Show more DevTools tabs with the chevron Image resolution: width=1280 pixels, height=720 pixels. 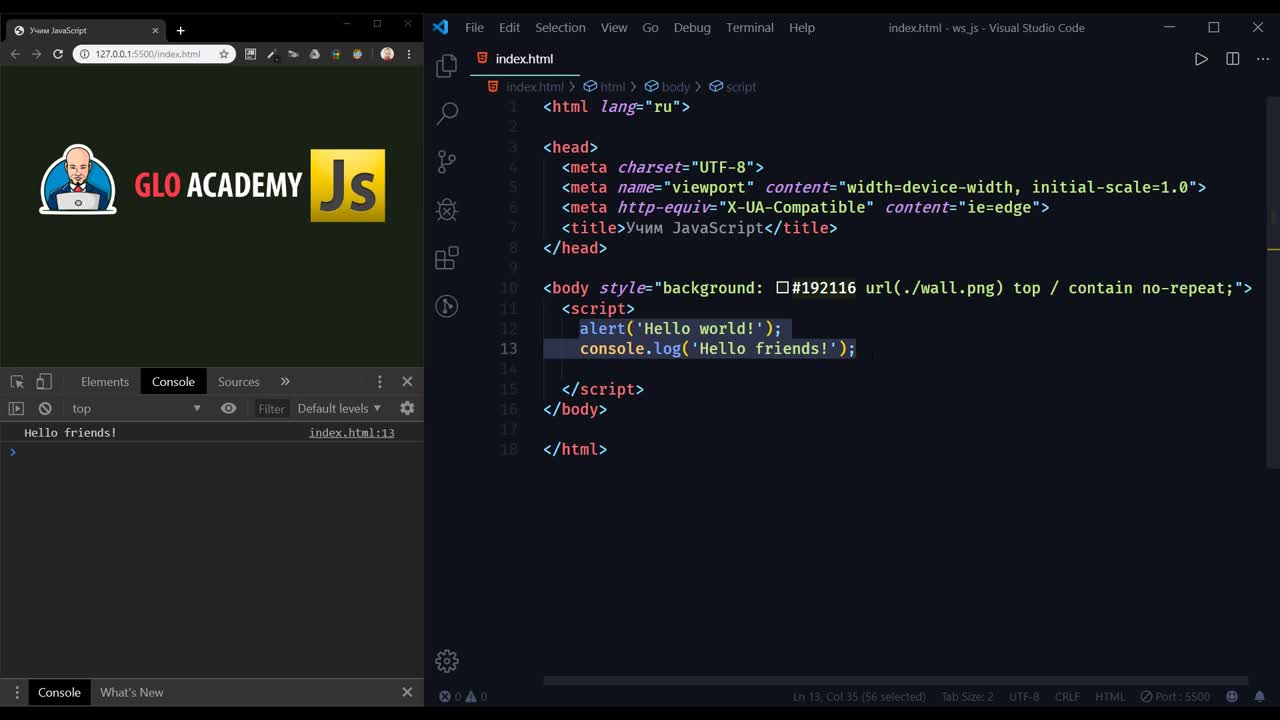(x=285, y=382)
